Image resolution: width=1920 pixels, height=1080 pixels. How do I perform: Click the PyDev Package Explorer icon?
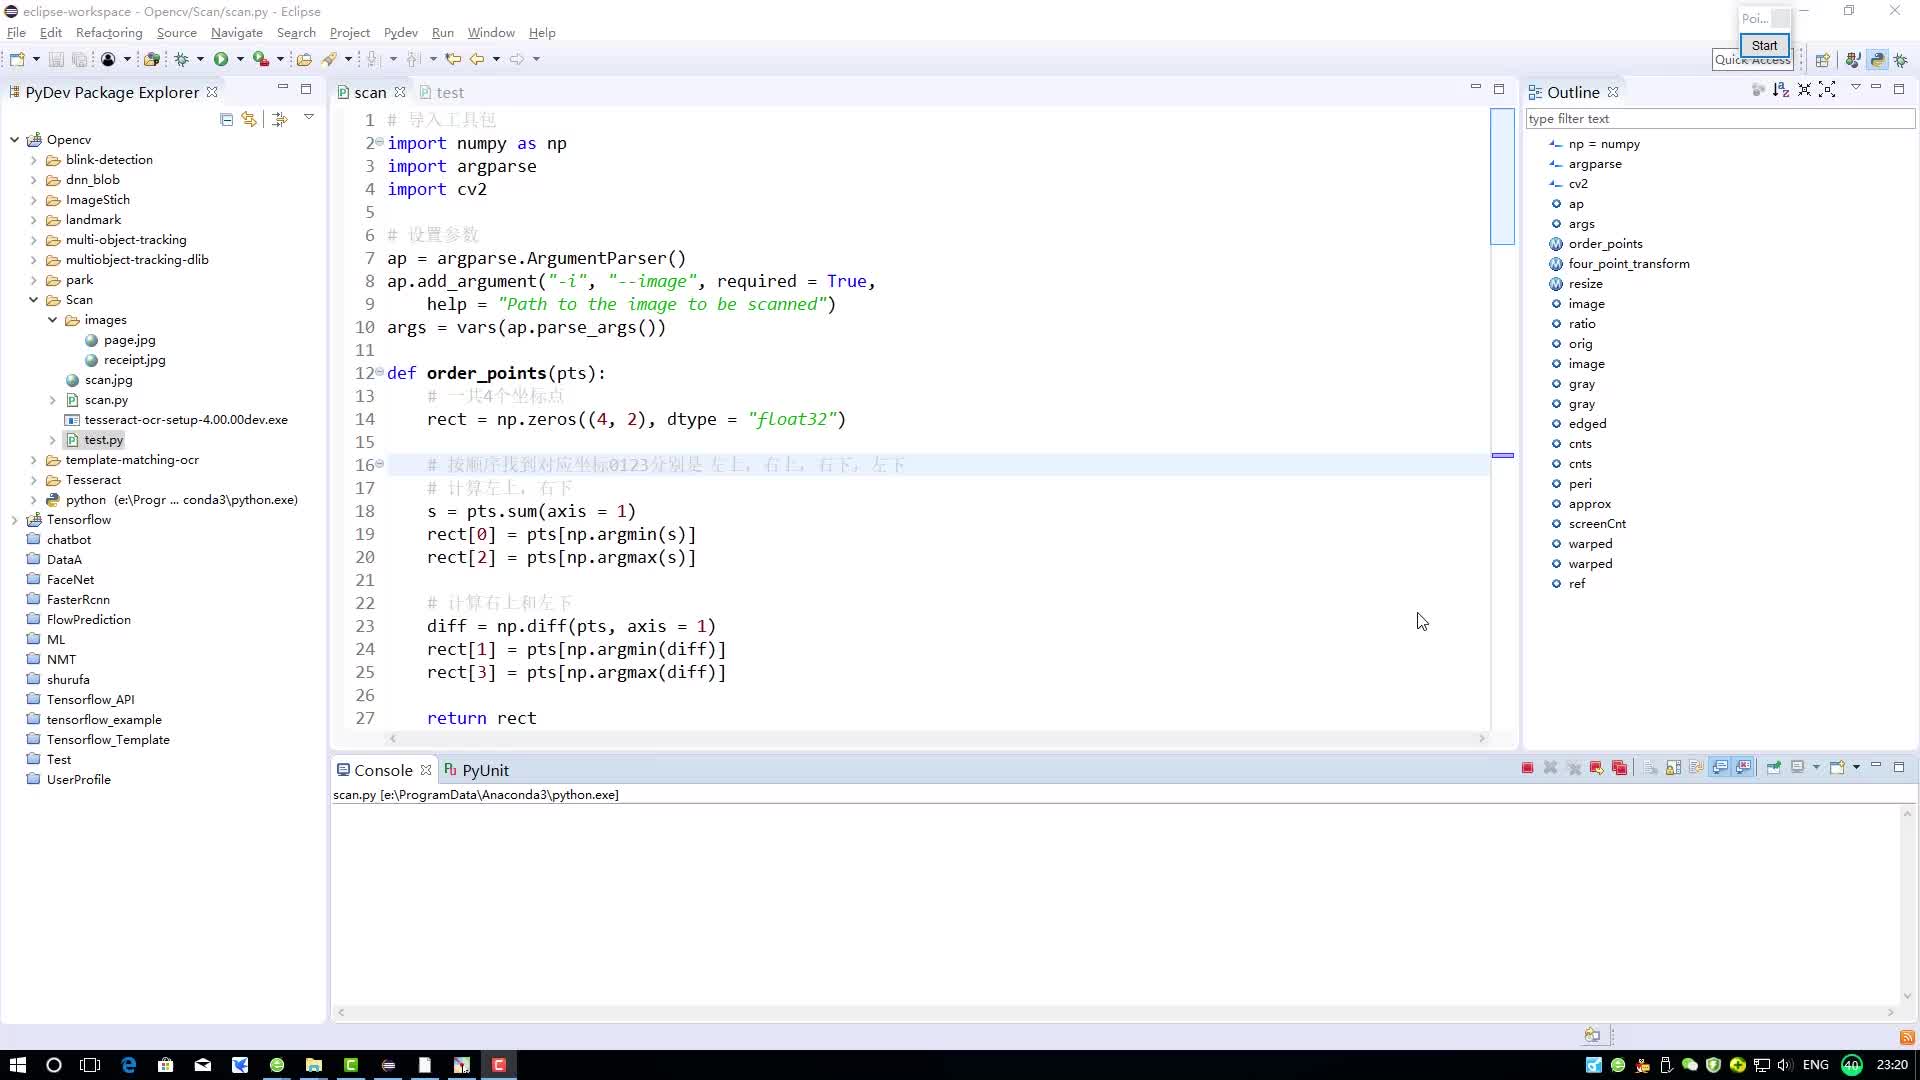coord(17,92)
